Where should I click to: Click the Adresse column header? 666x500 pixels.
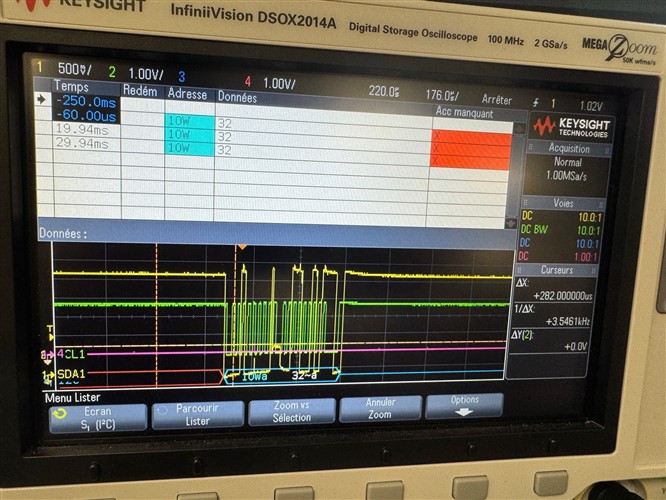coord(187,94)
